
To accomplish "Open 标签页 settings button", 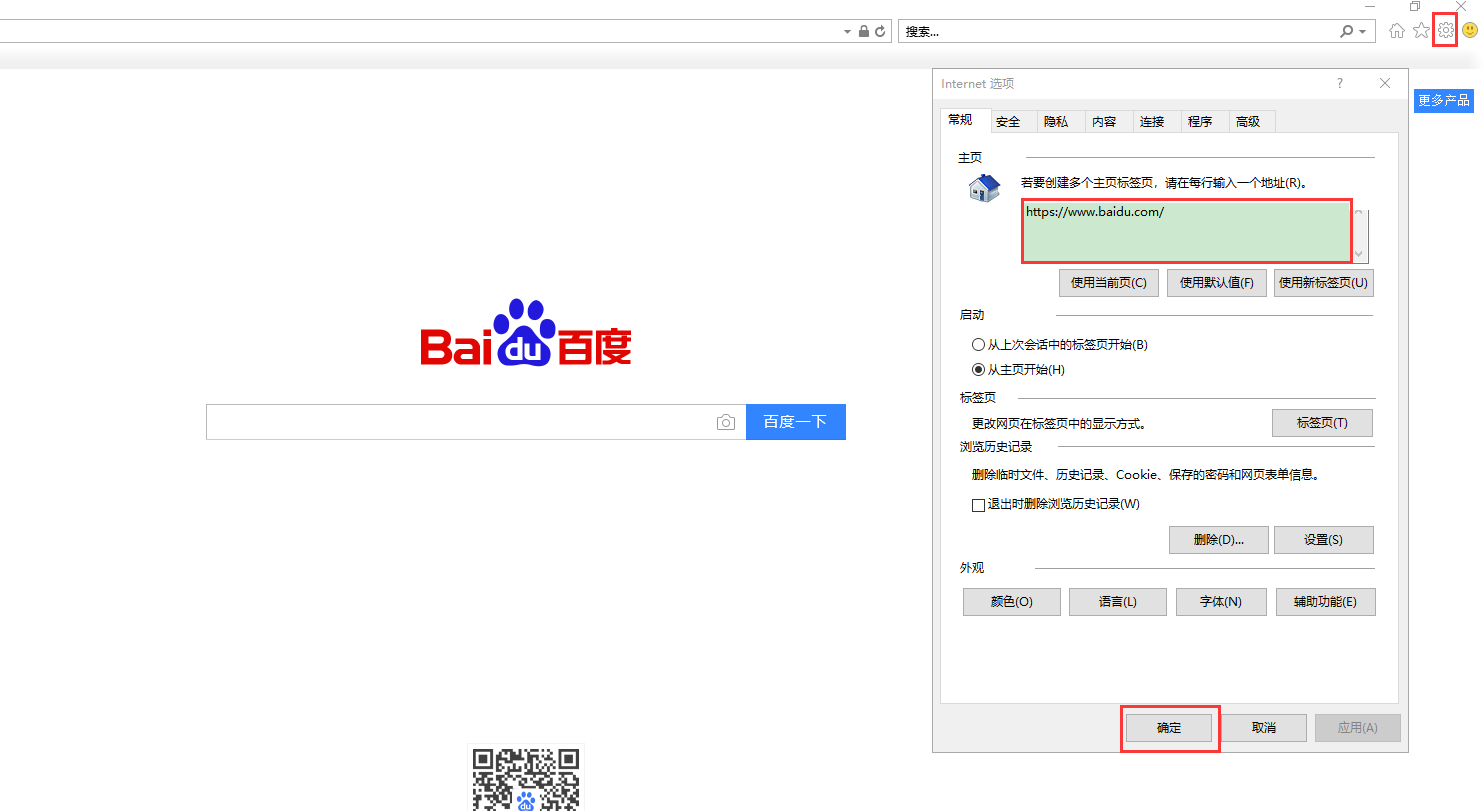I will pos(1322,423).
